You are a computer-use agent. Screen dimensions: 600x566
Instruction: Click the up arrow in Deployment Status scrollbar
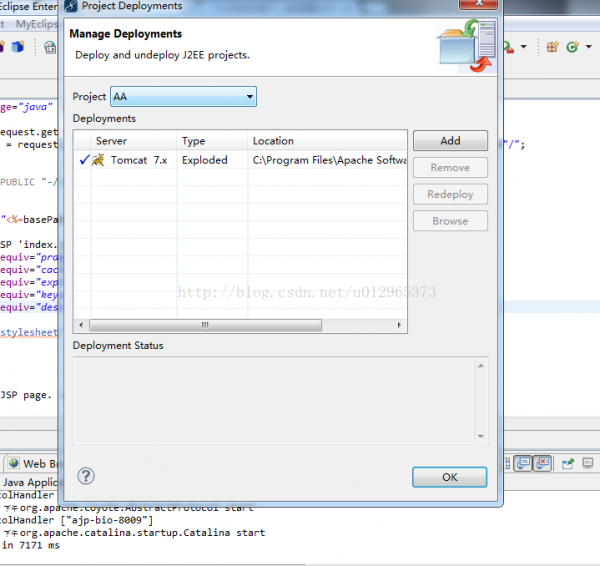tap(481, 366)
